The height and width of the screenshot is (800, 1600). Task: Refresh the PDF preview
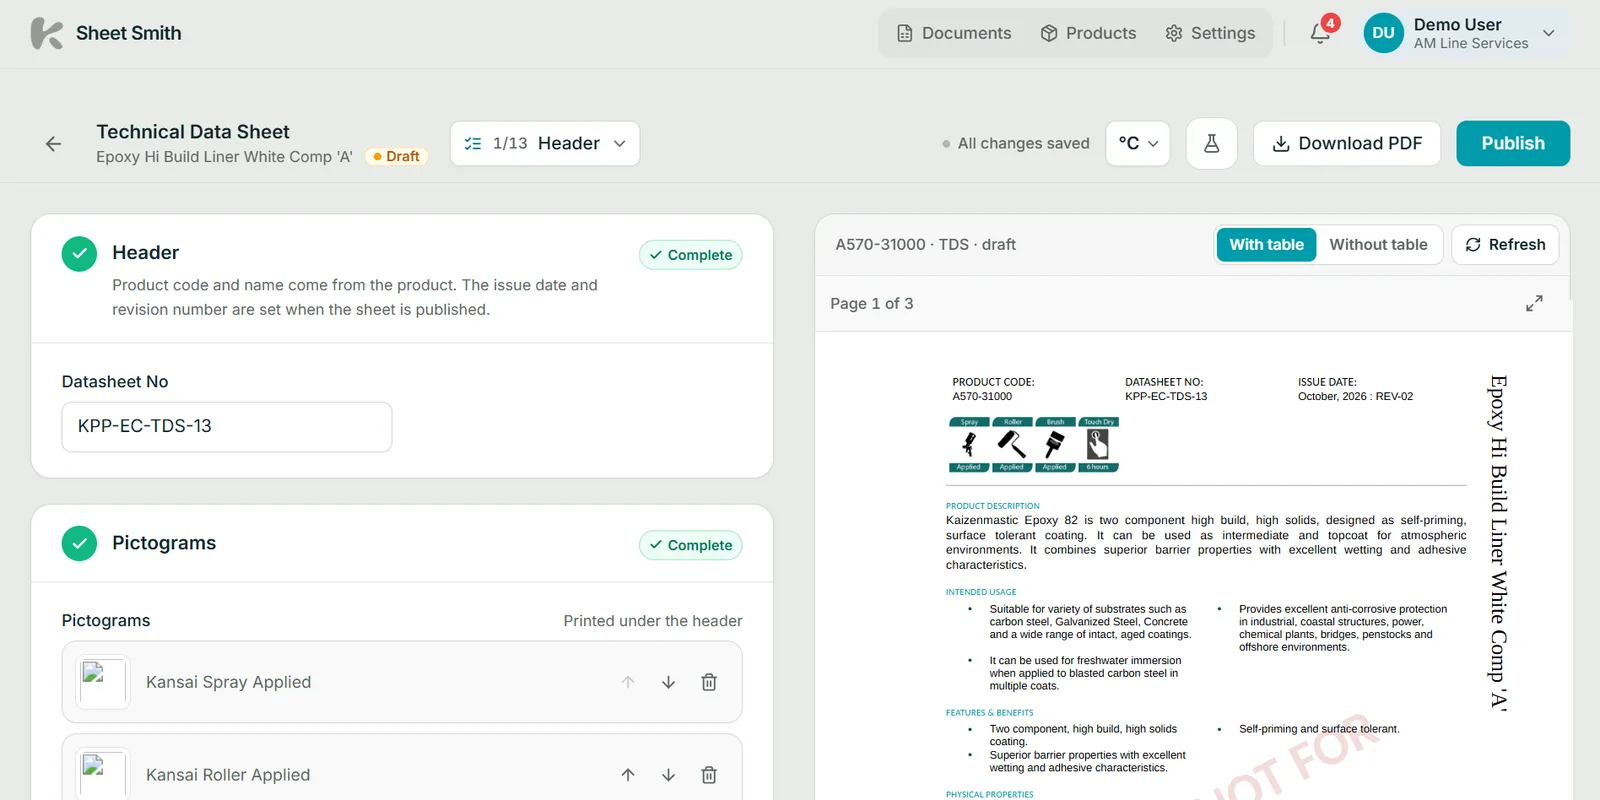(x=1505, y=244)
